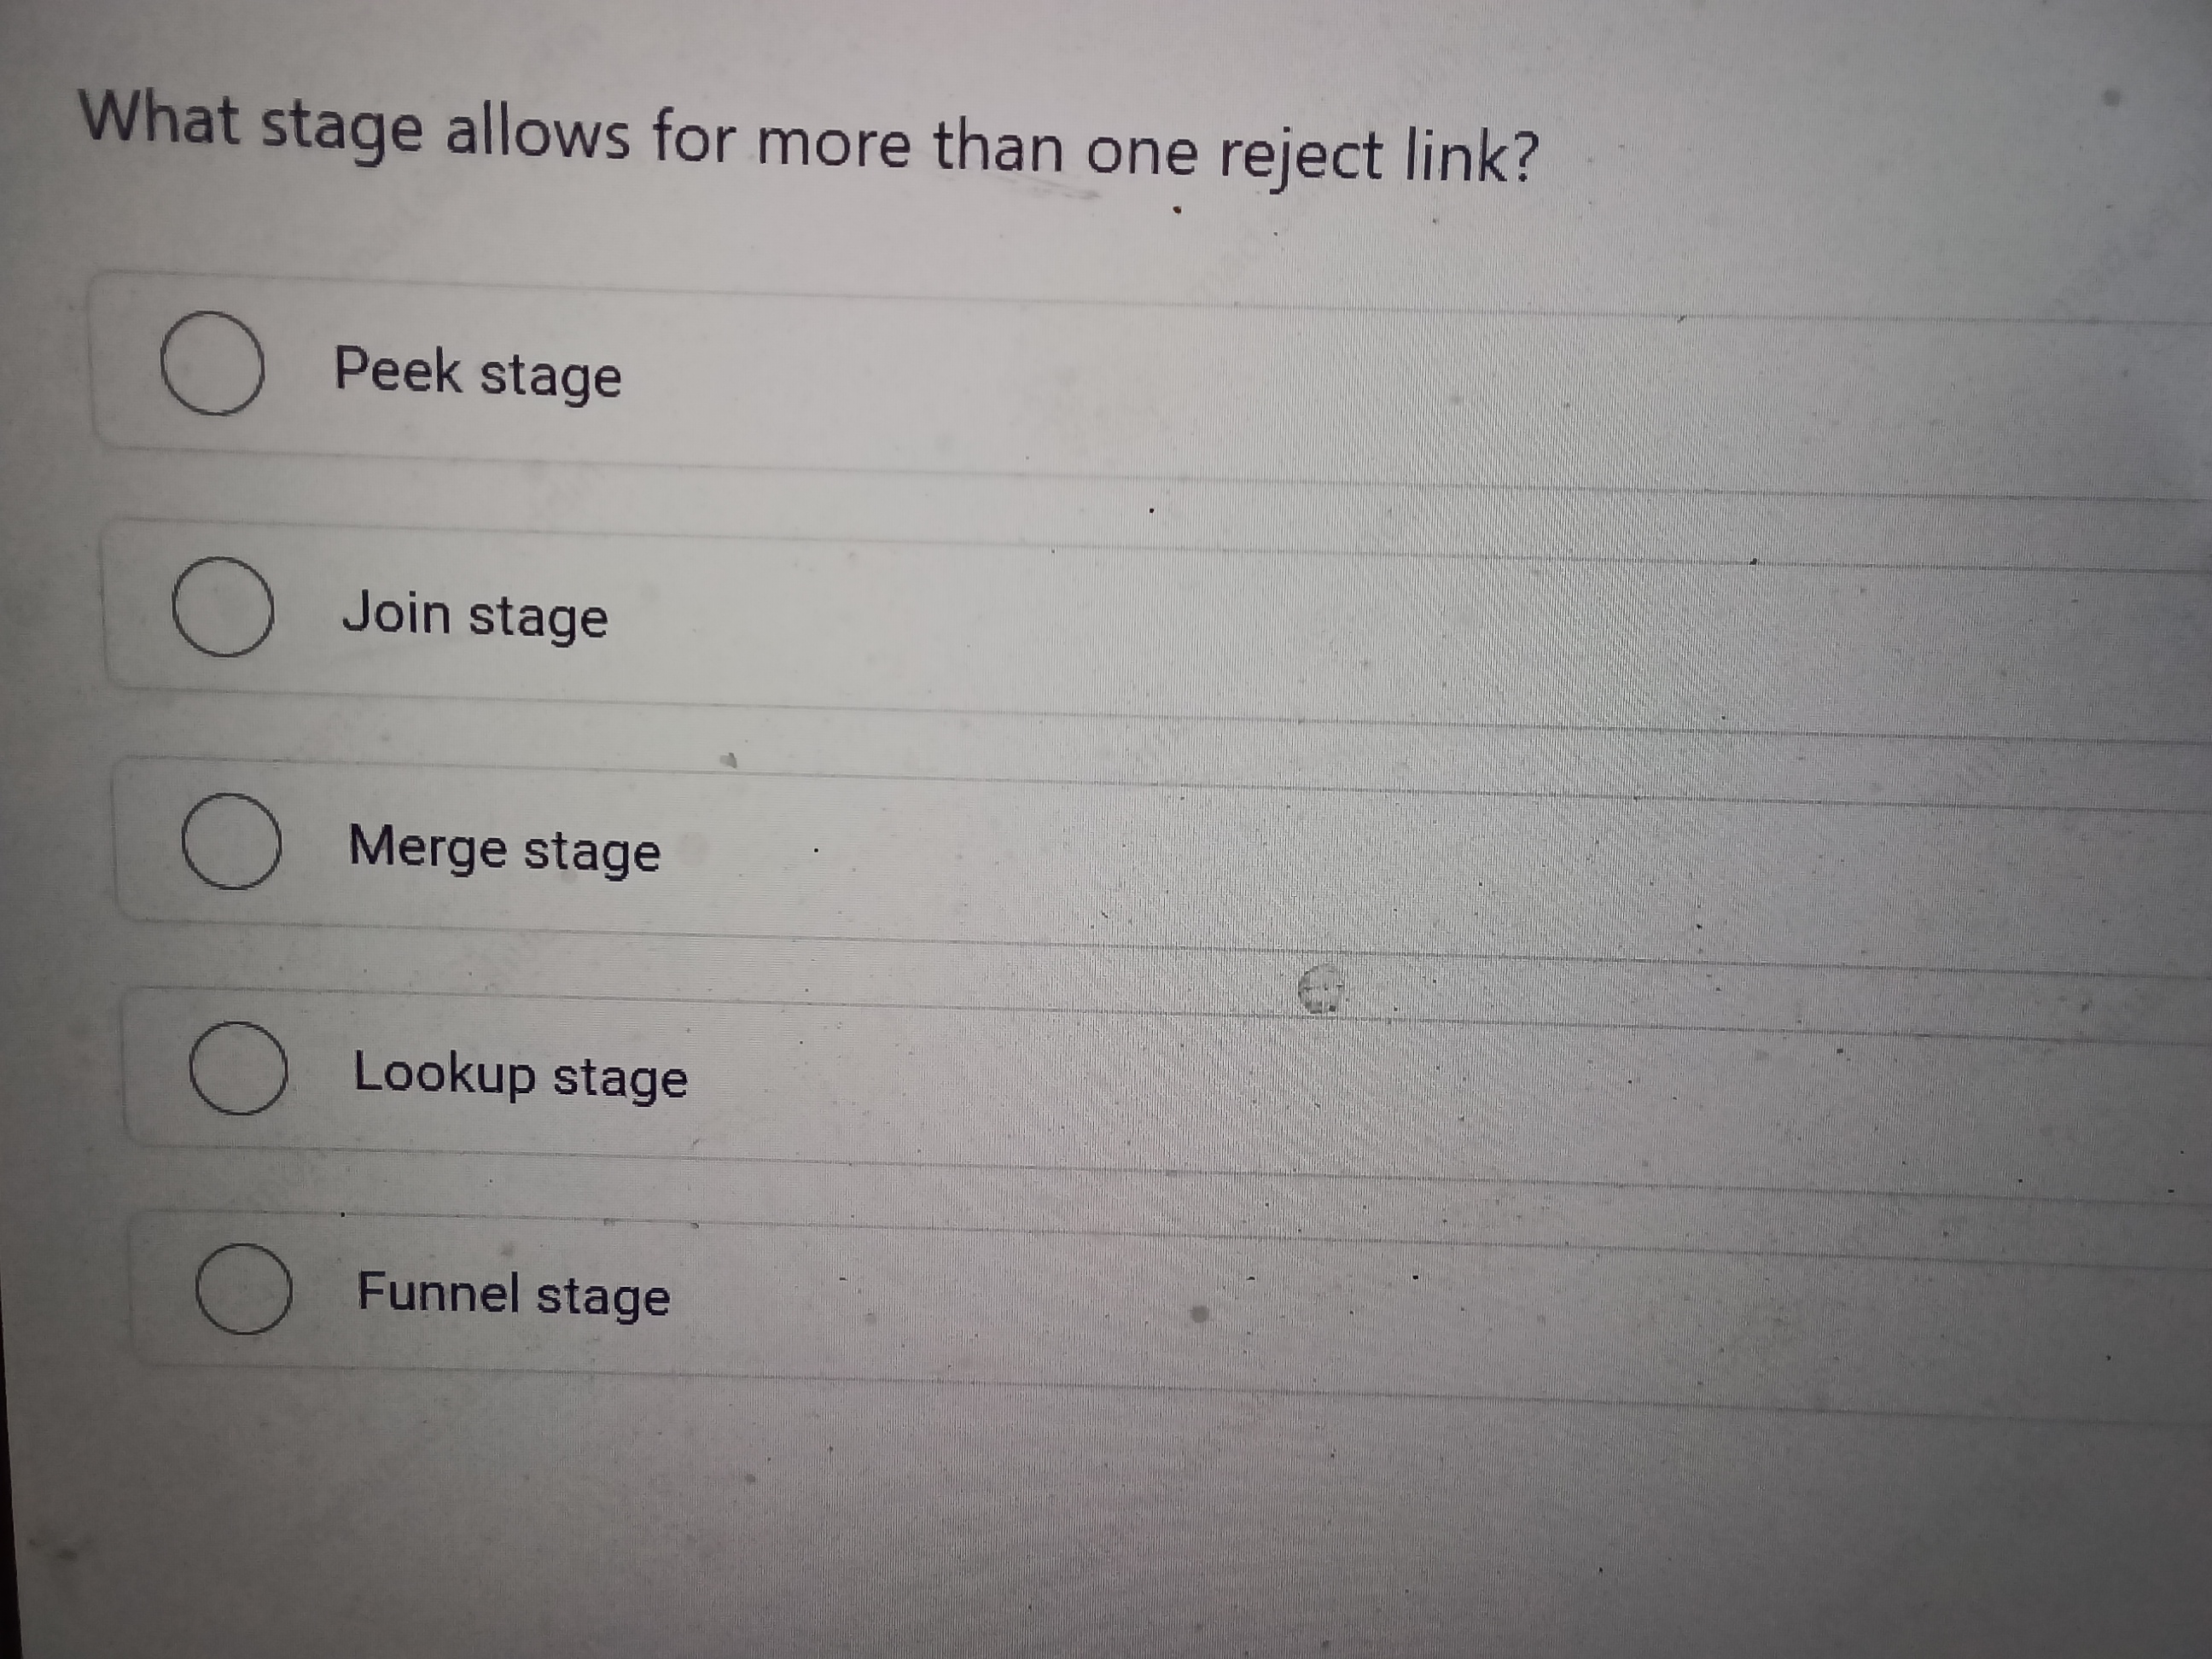Click the blank area below Funnel stage
This screenshot has height=1659, width=2212.
(1100, 1520)
